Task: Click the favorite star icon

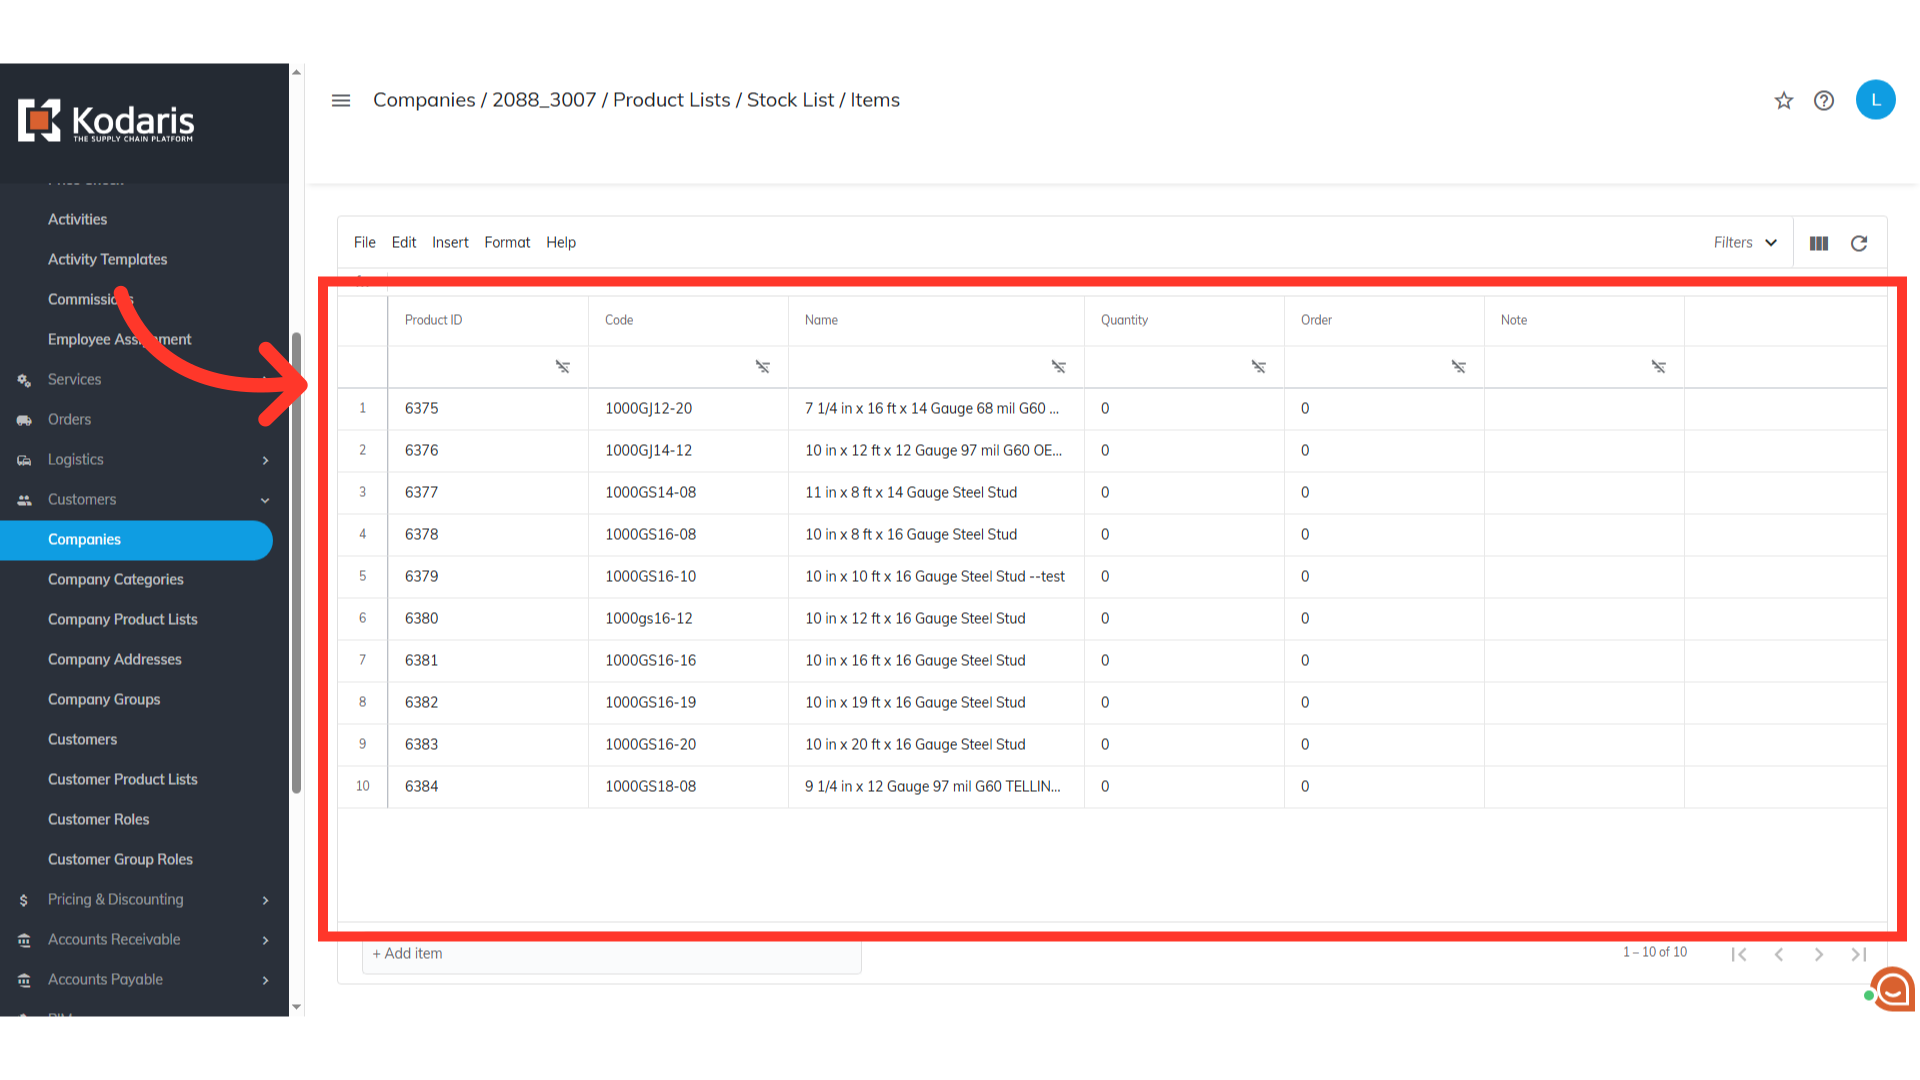Action: coord(1783,101)
